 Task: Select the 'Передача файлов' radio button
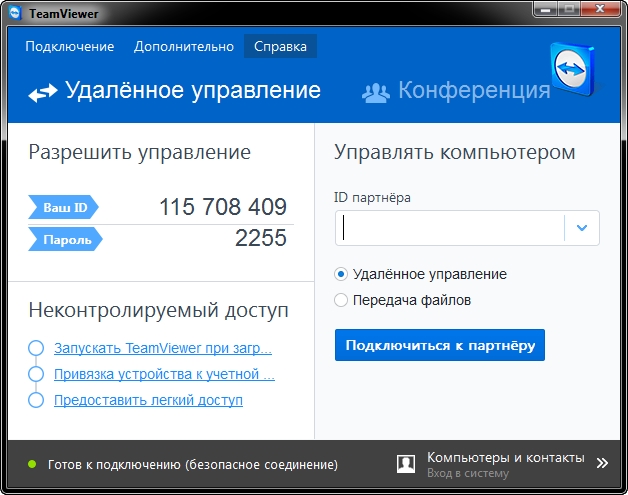[x=341, y=300]
